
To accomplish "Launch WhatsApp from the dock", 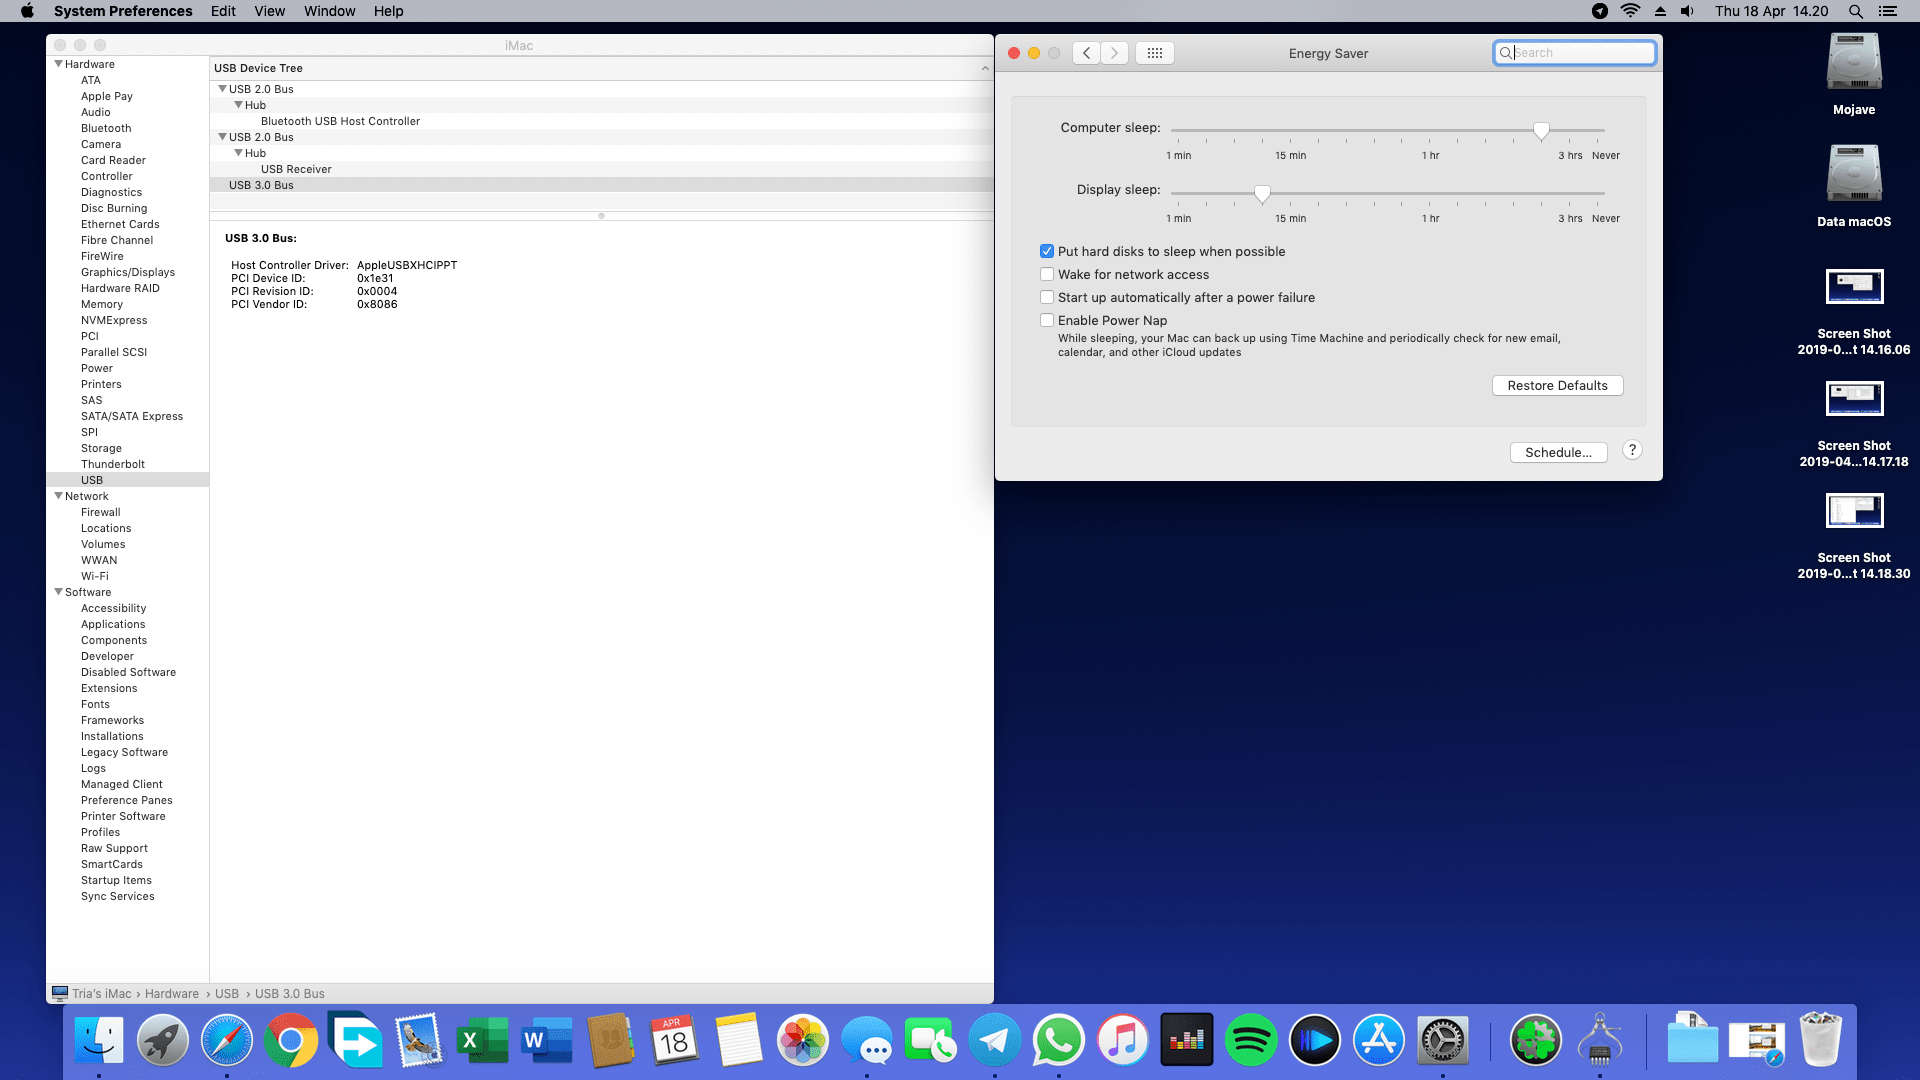I will 1058,1041.
